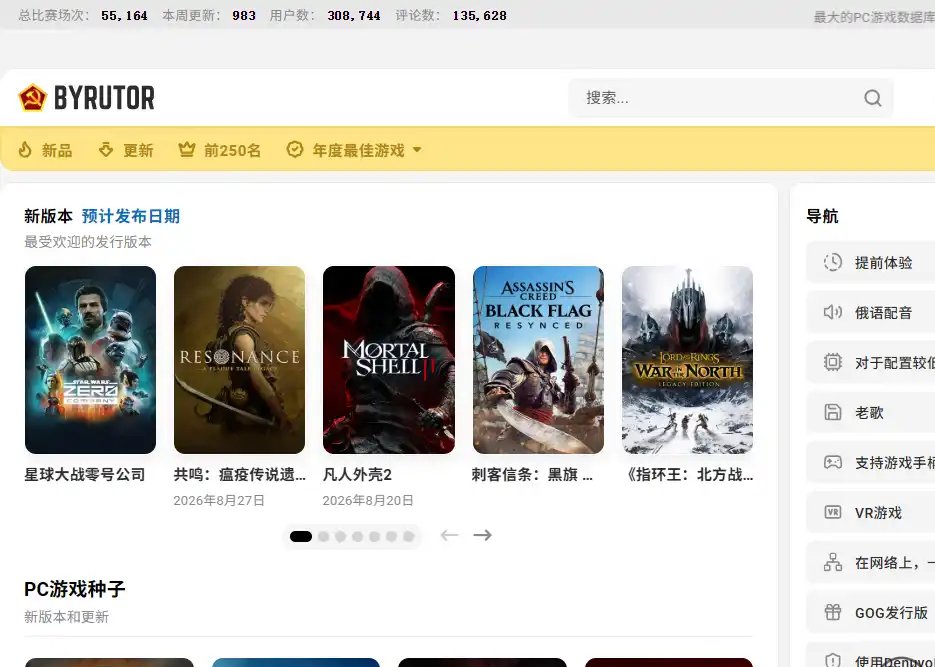Image resolution: width=935 pixels, height=667 pixels.
Task: Click the title 刺客信条：黑旗
Action: pyautogui.click(x=532, y=474)
